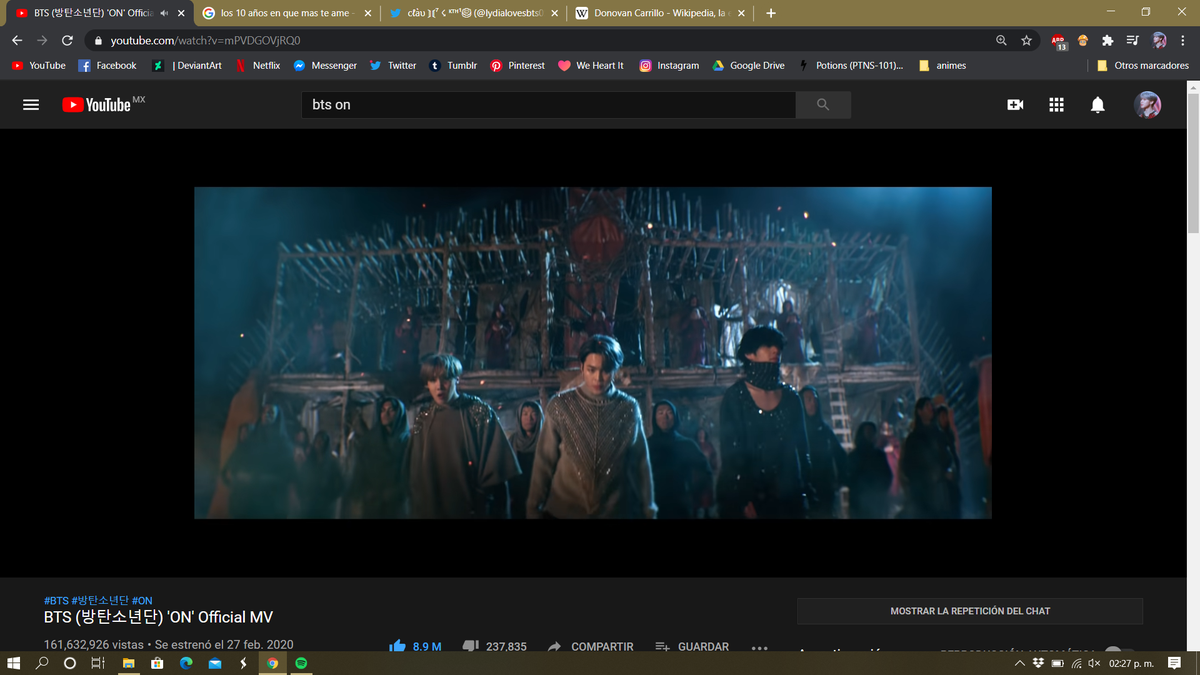Click the URL address bar
Viewport: 1200px width, 675px height.
click(x=540, y=40)
